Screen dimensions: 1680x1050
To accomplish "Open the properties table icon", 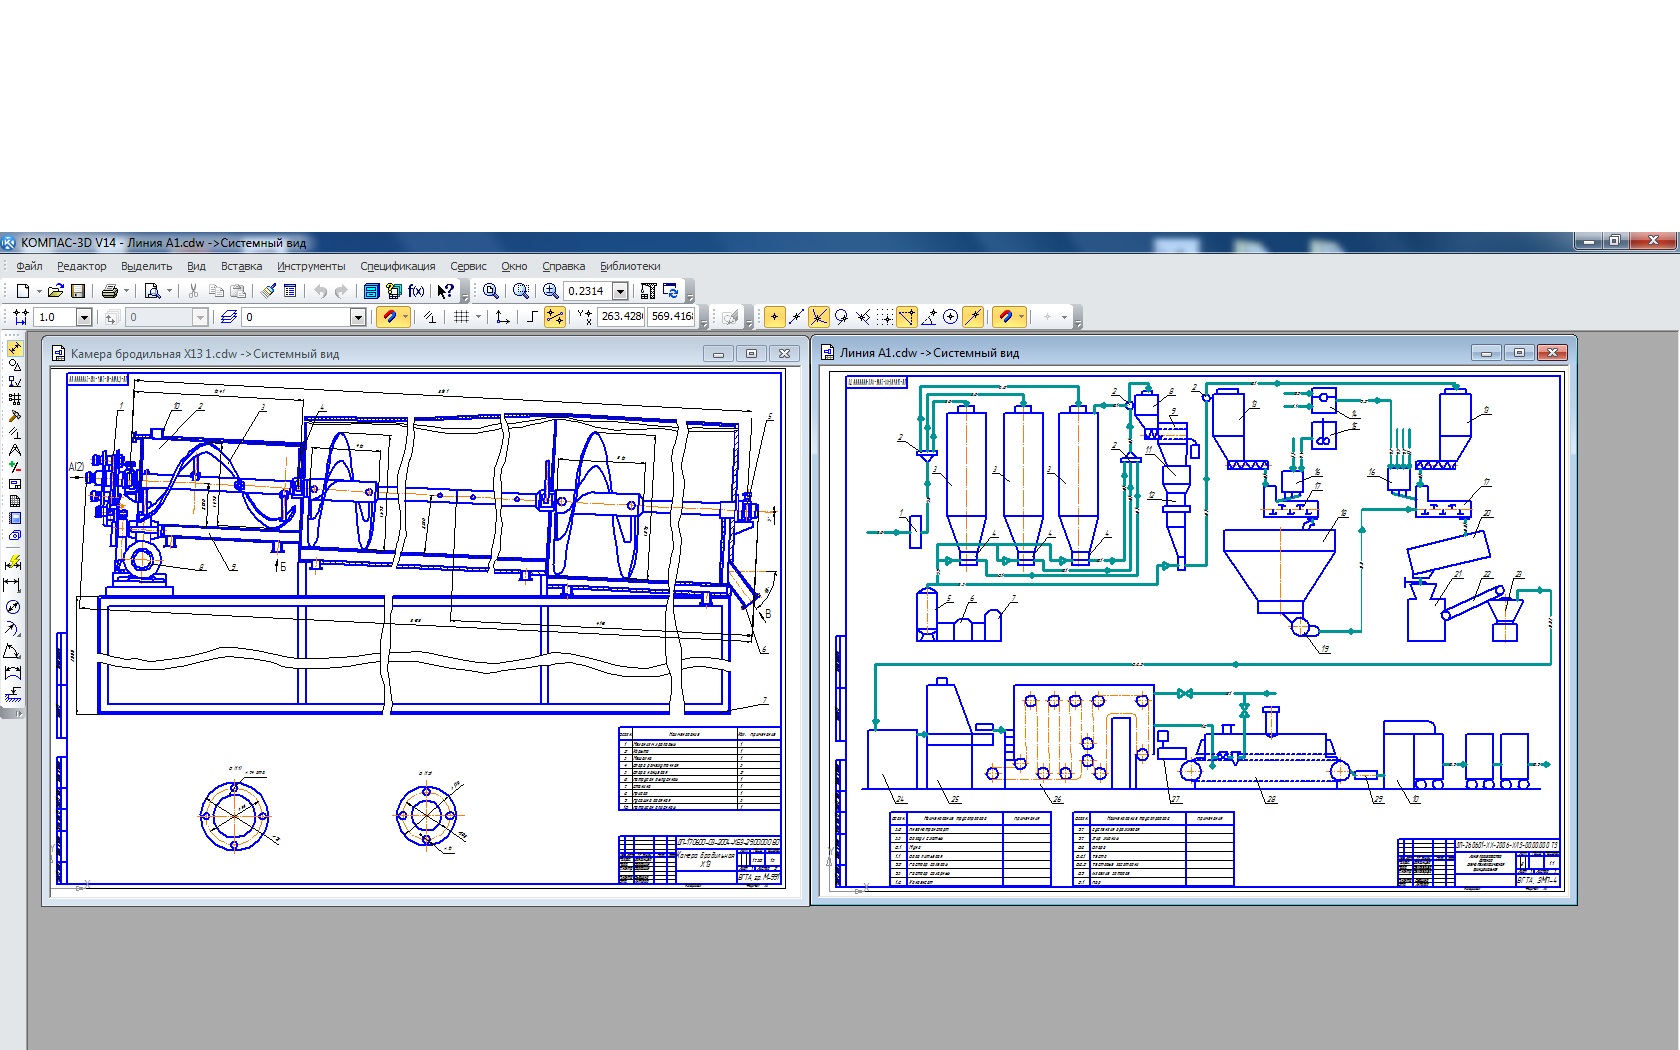I will [290, 291].
